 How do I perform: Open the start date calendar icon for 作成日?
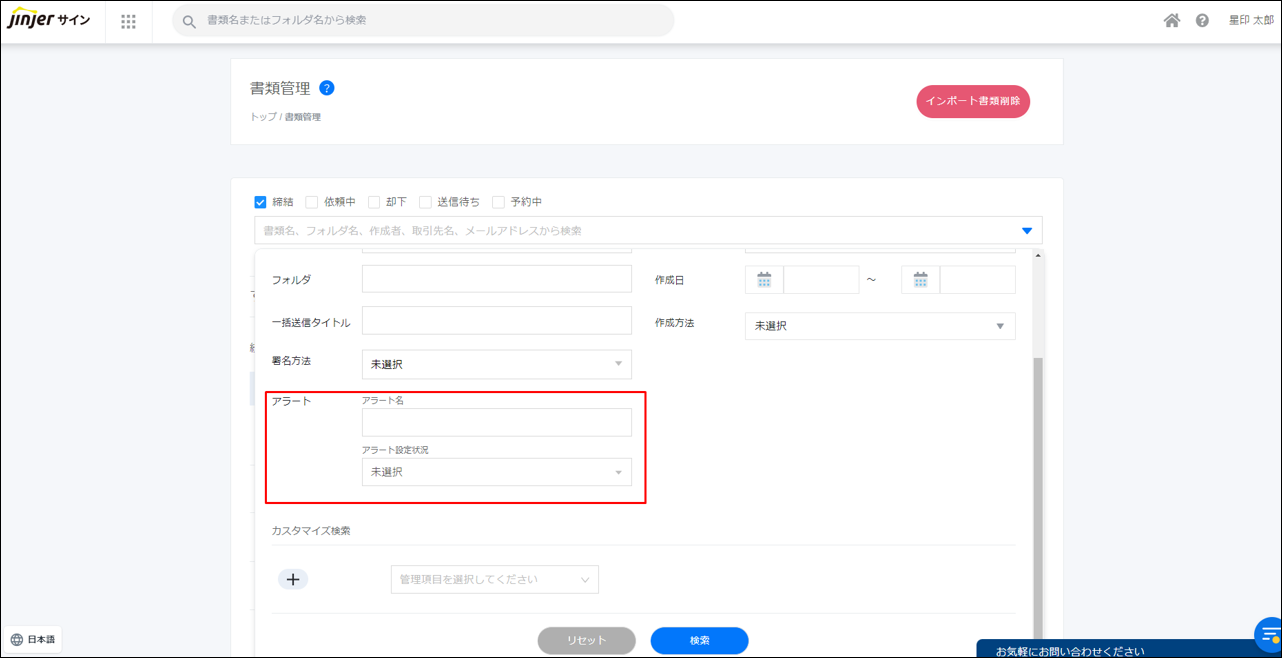pos(764,280)
